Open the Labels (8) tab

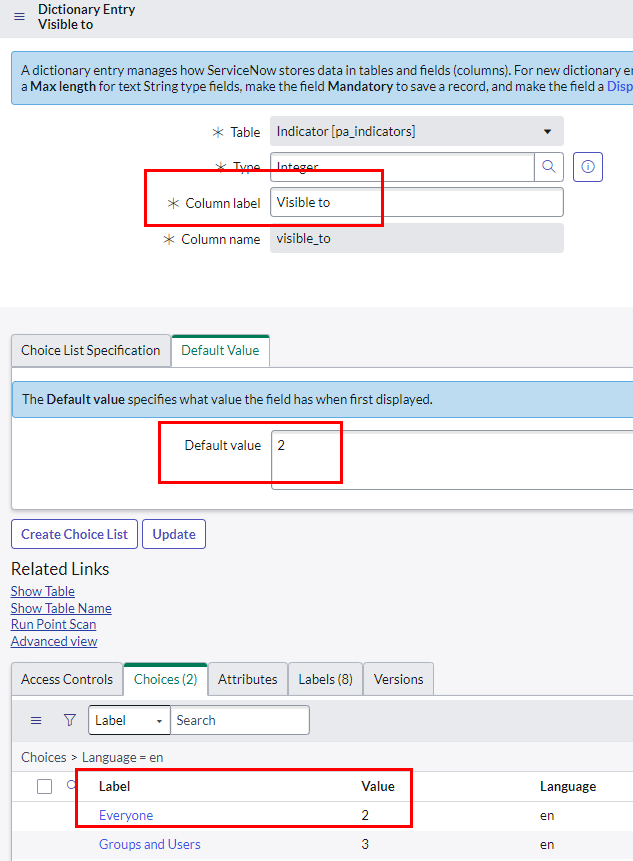325,680
